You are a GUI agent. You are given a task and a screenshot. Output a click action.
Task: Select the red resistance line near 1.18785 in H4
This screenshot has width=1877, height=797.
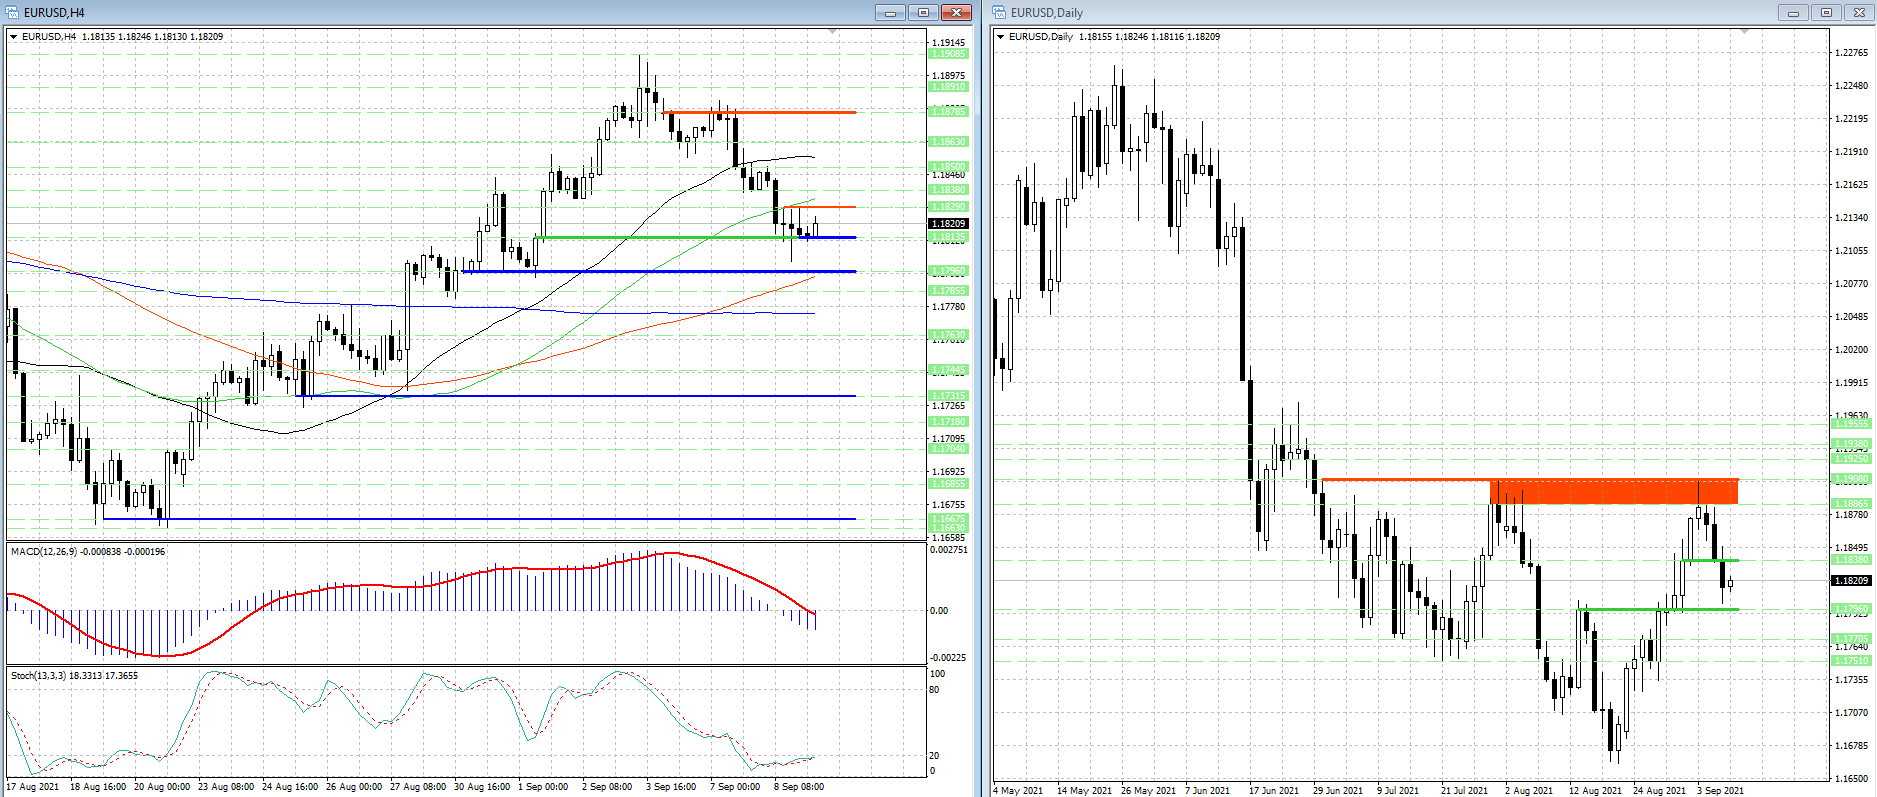(x=760, y=113)
